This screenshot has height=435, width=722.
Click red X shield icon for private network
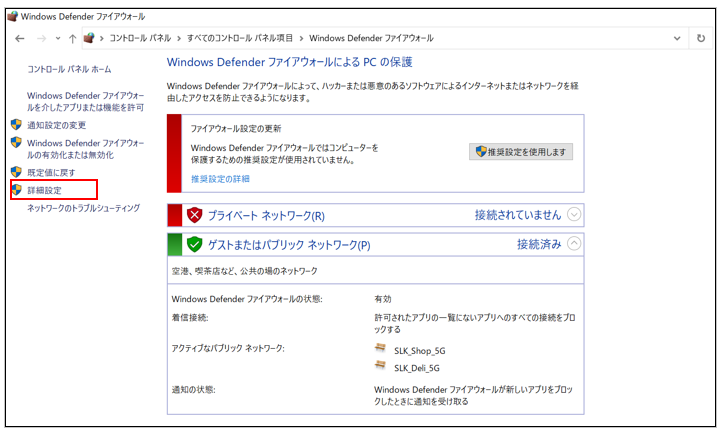pos(195,215)
